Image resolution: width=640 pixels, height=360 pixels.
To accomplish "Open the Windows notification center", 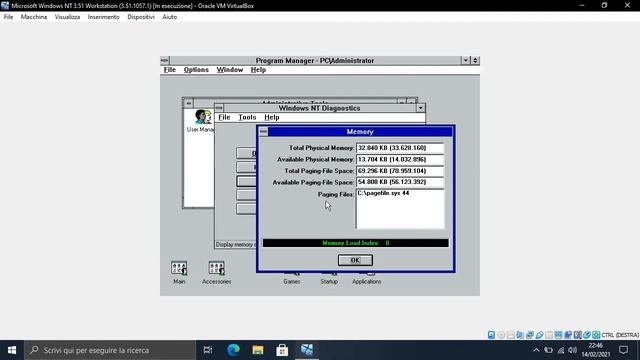I will pos(623,350).
